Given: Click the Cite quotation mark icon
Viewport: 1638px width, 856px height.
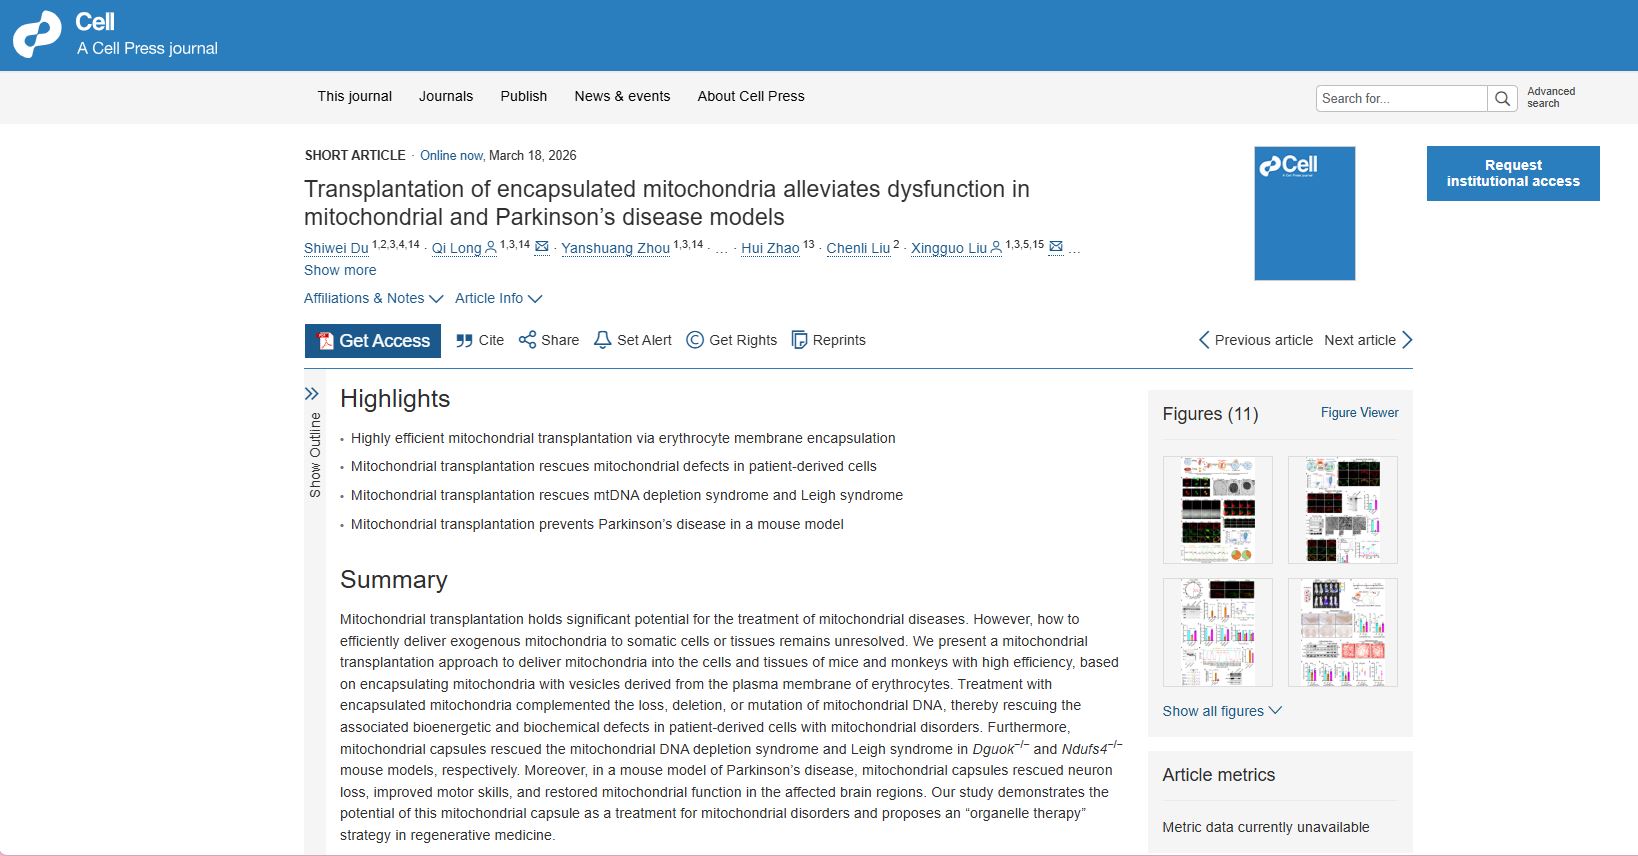Looking at the screenshot, I should [464, 340].
